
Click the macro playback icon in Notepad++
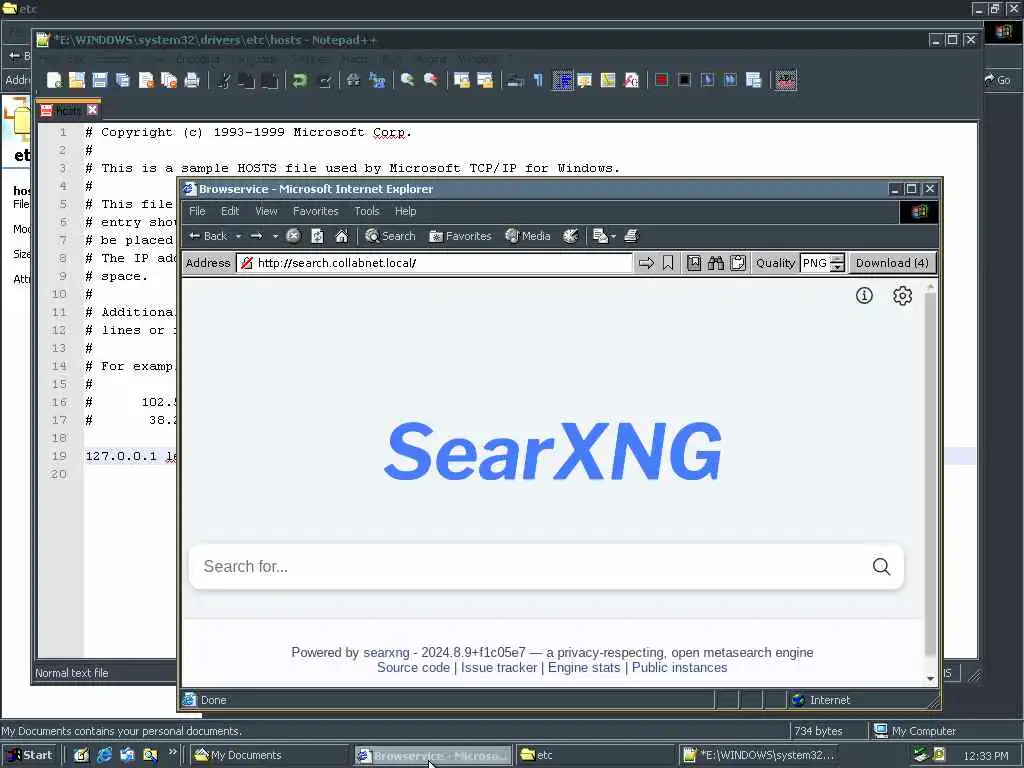click(707, 80)
